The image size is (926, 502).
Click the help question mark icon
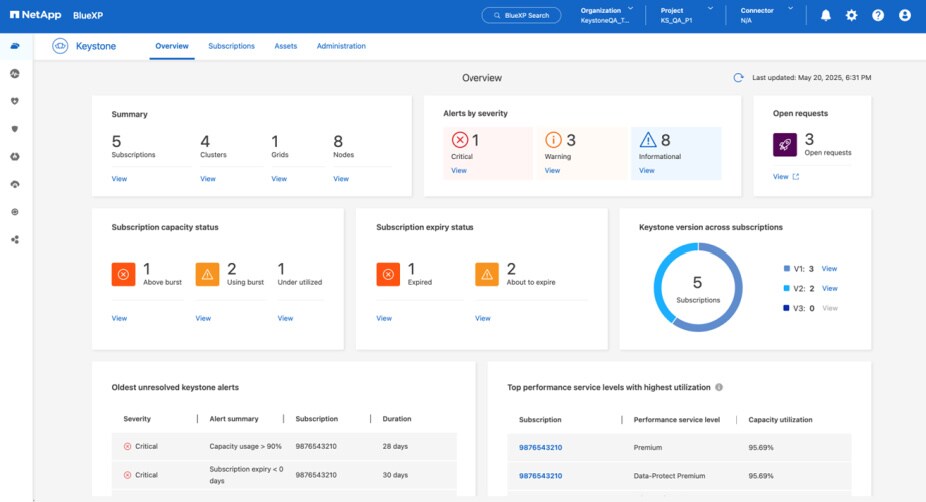[878, 16]
